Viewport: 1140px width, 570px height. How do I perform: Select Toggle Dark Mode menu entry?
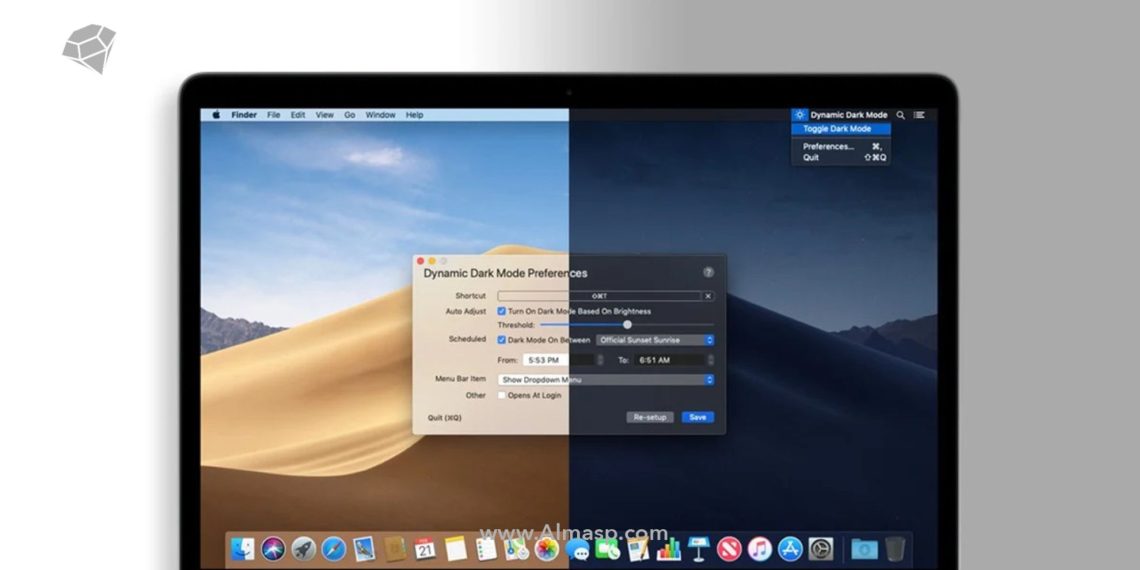840,129
